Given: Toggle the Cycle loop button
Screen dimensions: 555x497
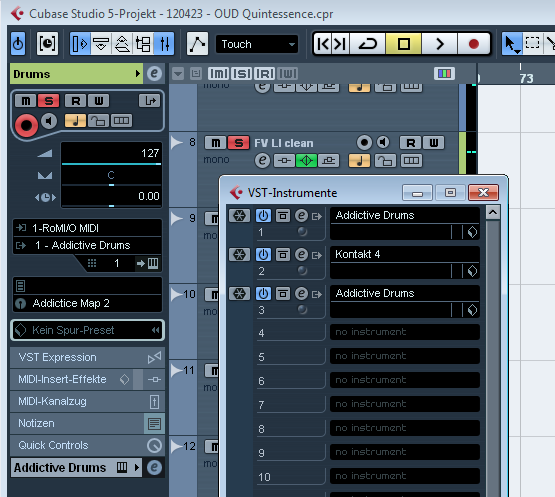Looking at the screenshot, I should [x=368, y=44].
